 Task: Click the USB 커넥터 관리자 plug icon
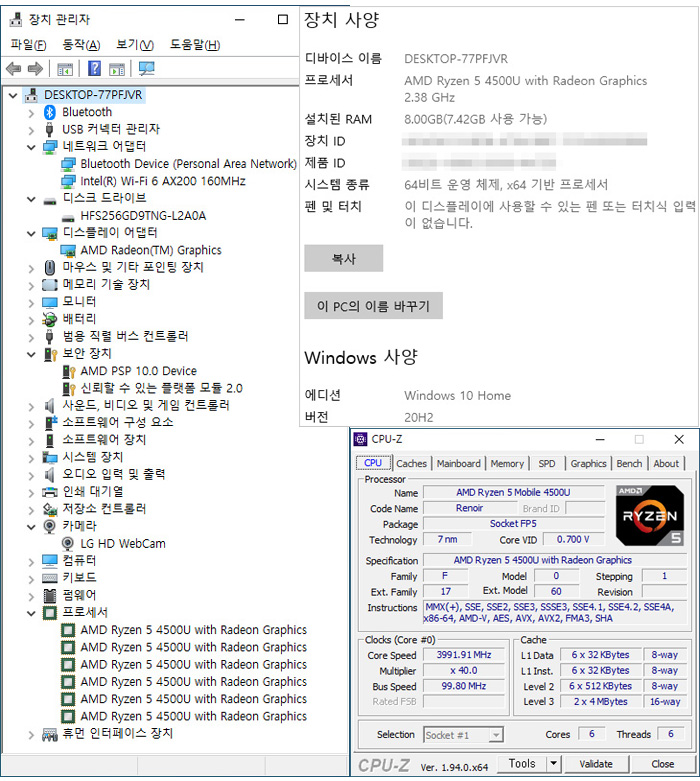[x=49, y=130]
